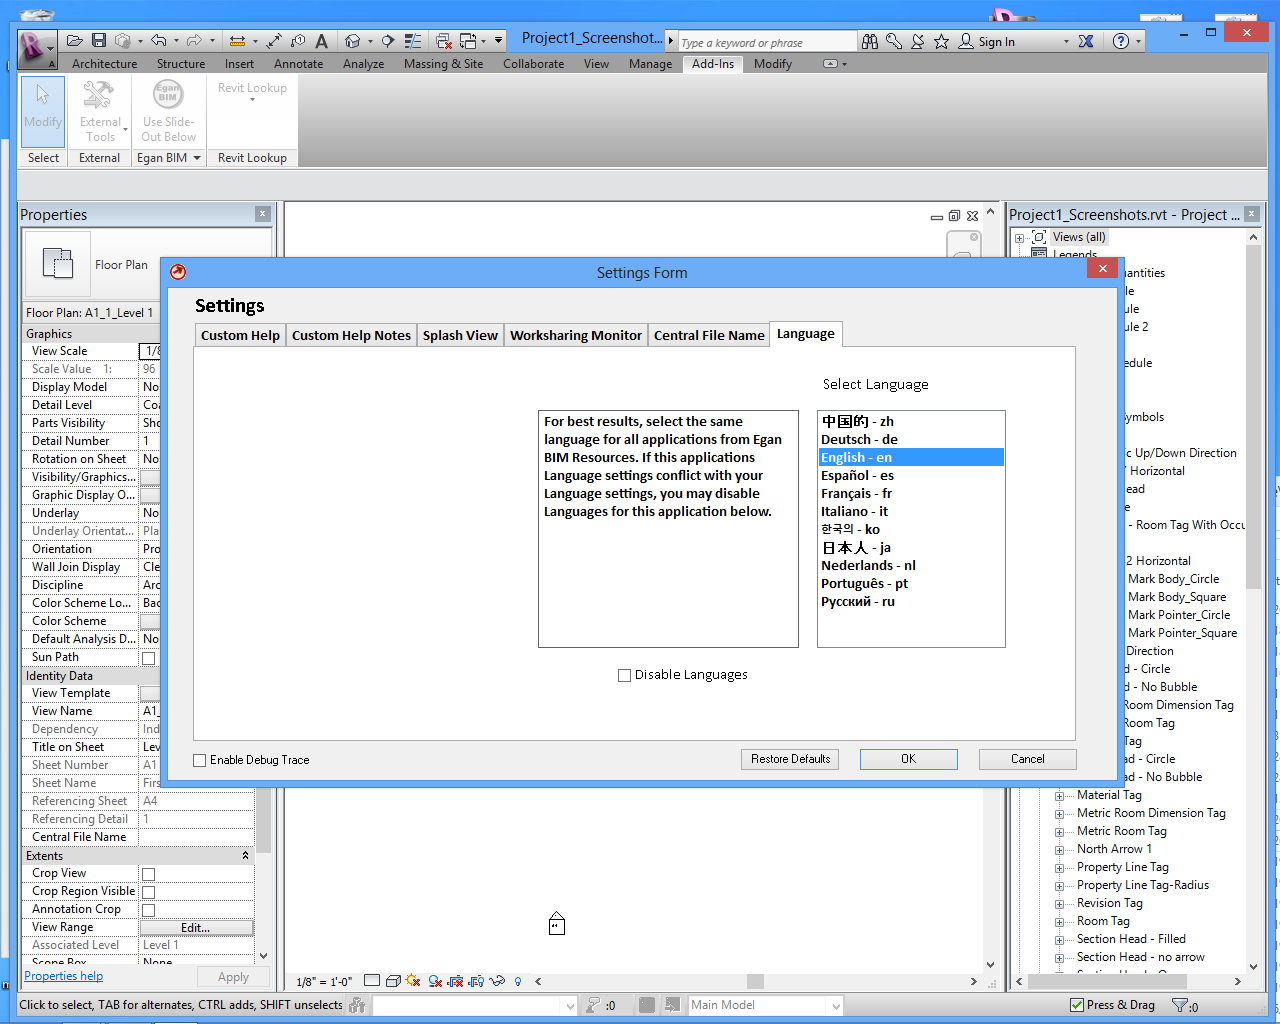The height and width of the screenshot is (1024, 1280).
Task: Expand the Views (all) tree node
Action: pyautogui.click(x=1019, y=238)
